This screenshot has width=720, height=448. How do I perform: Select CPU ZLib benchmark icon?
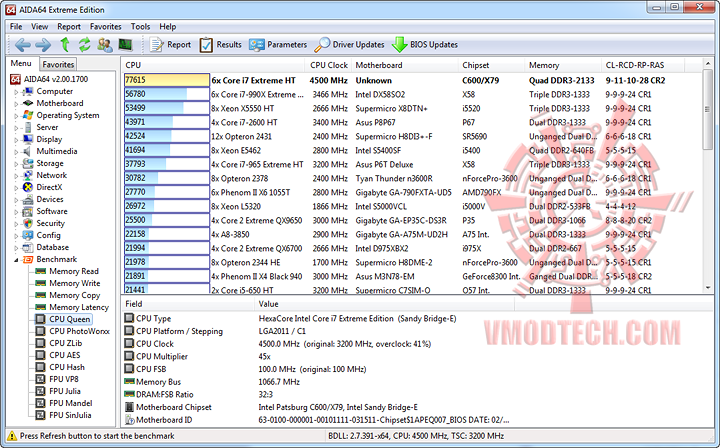pyautogui.click(x=41, y=343)
